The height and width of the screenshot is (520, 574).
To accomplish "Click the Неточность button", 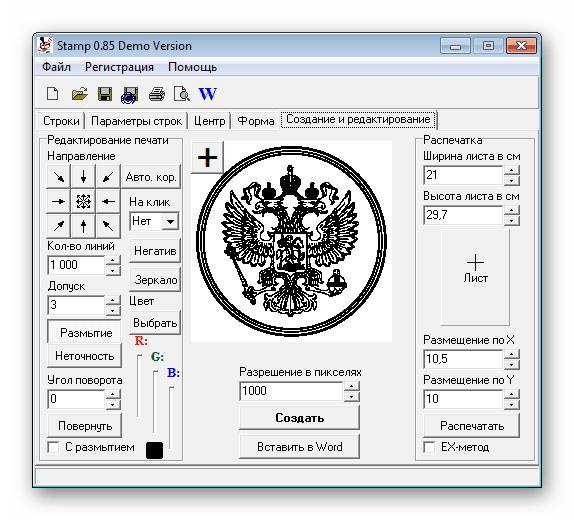I will (85, 356).
